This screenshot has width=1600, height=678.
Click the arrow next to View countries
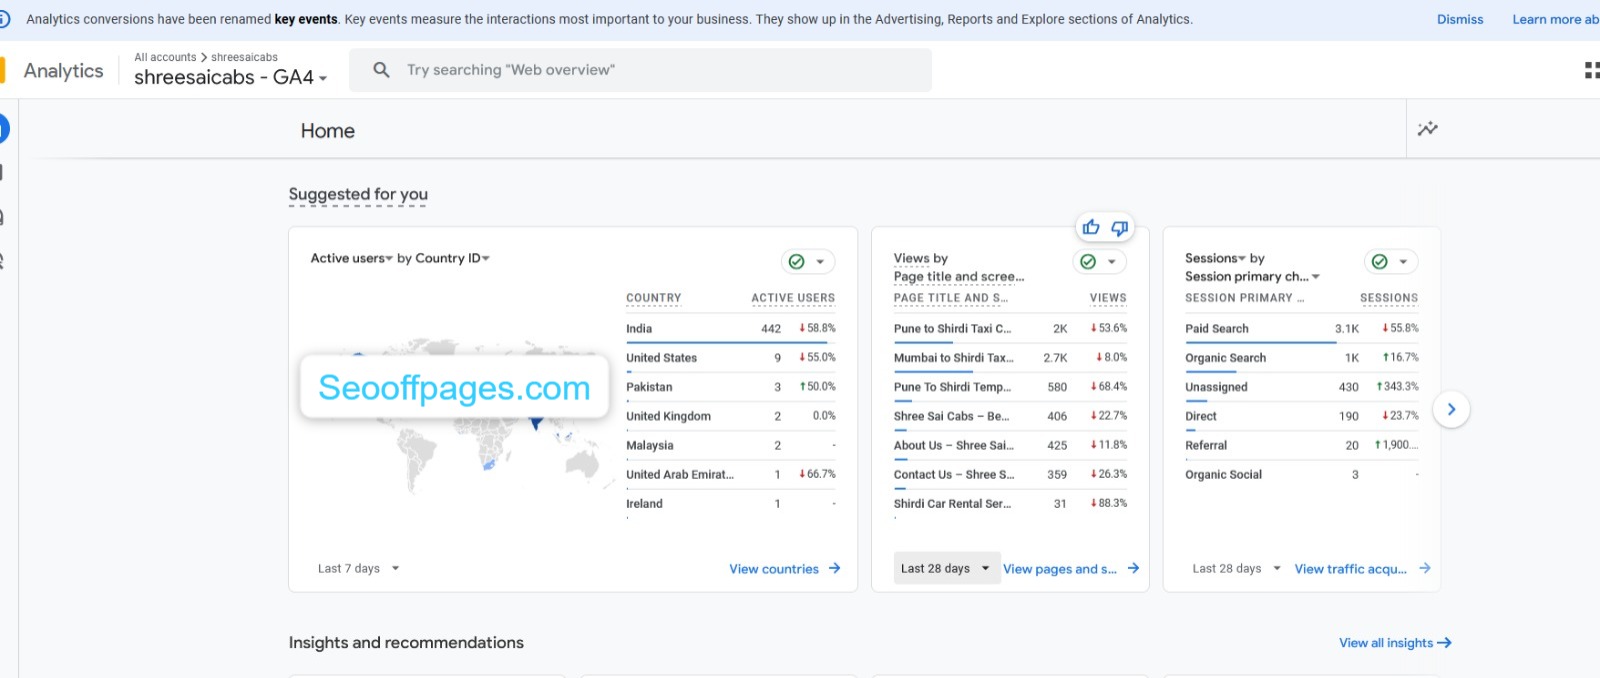[834, 568]
